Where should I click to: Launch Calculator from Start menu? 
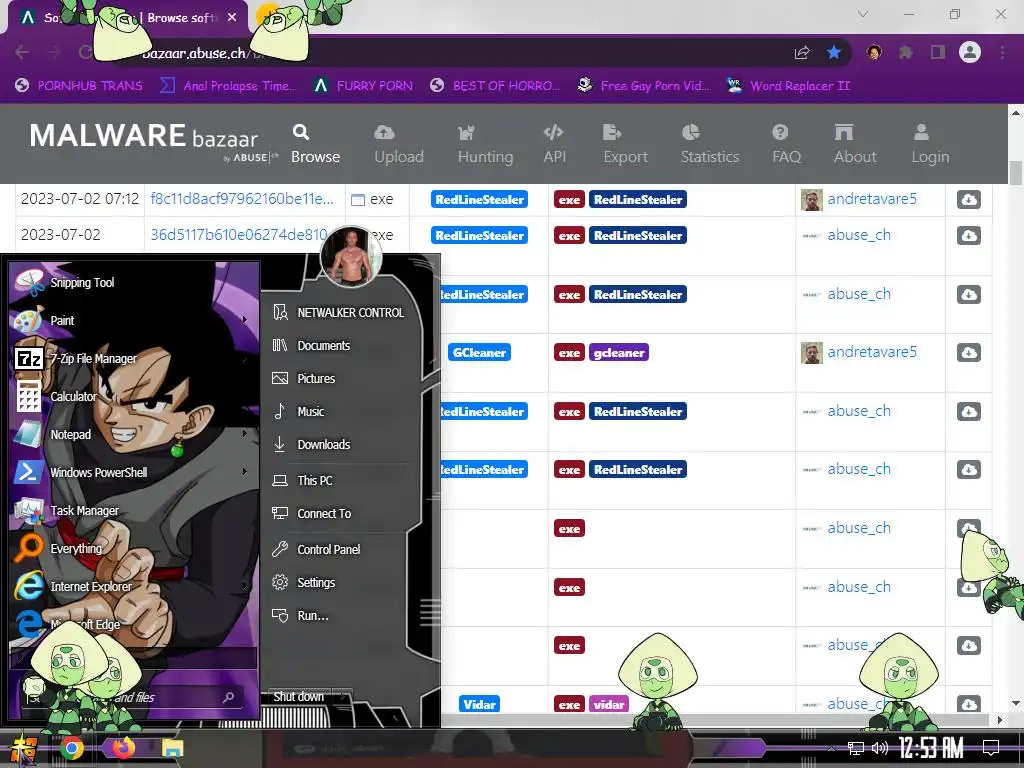[x=132, y=396]
